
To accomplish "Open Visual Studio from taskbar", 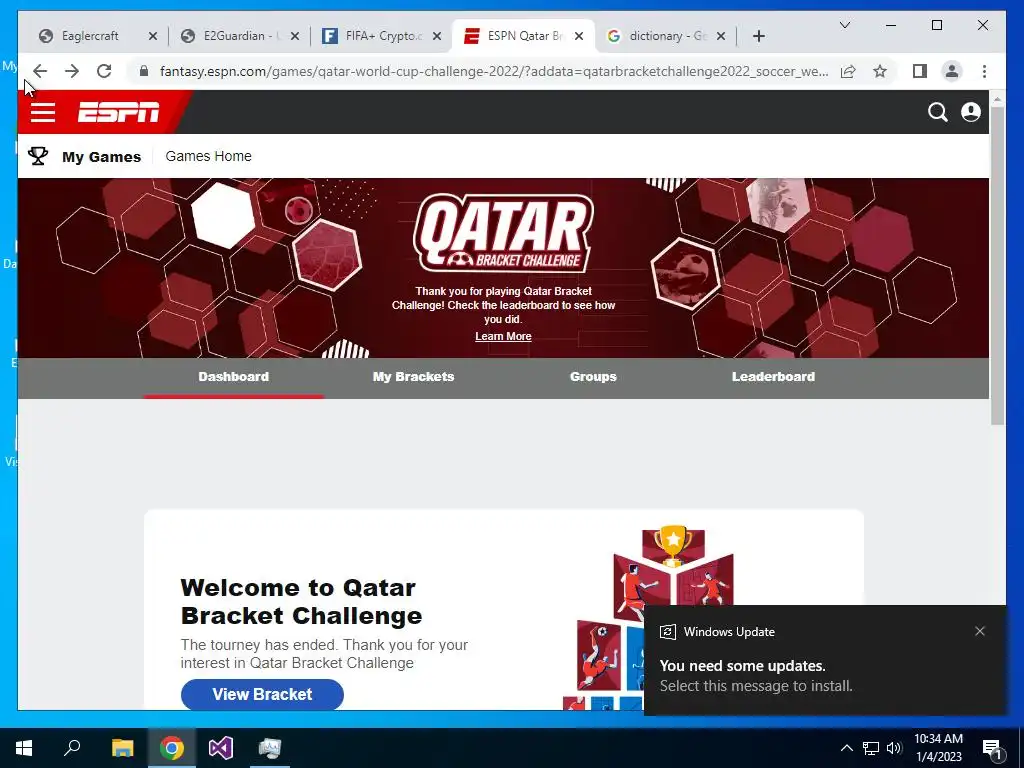I will tap(221, 748).
